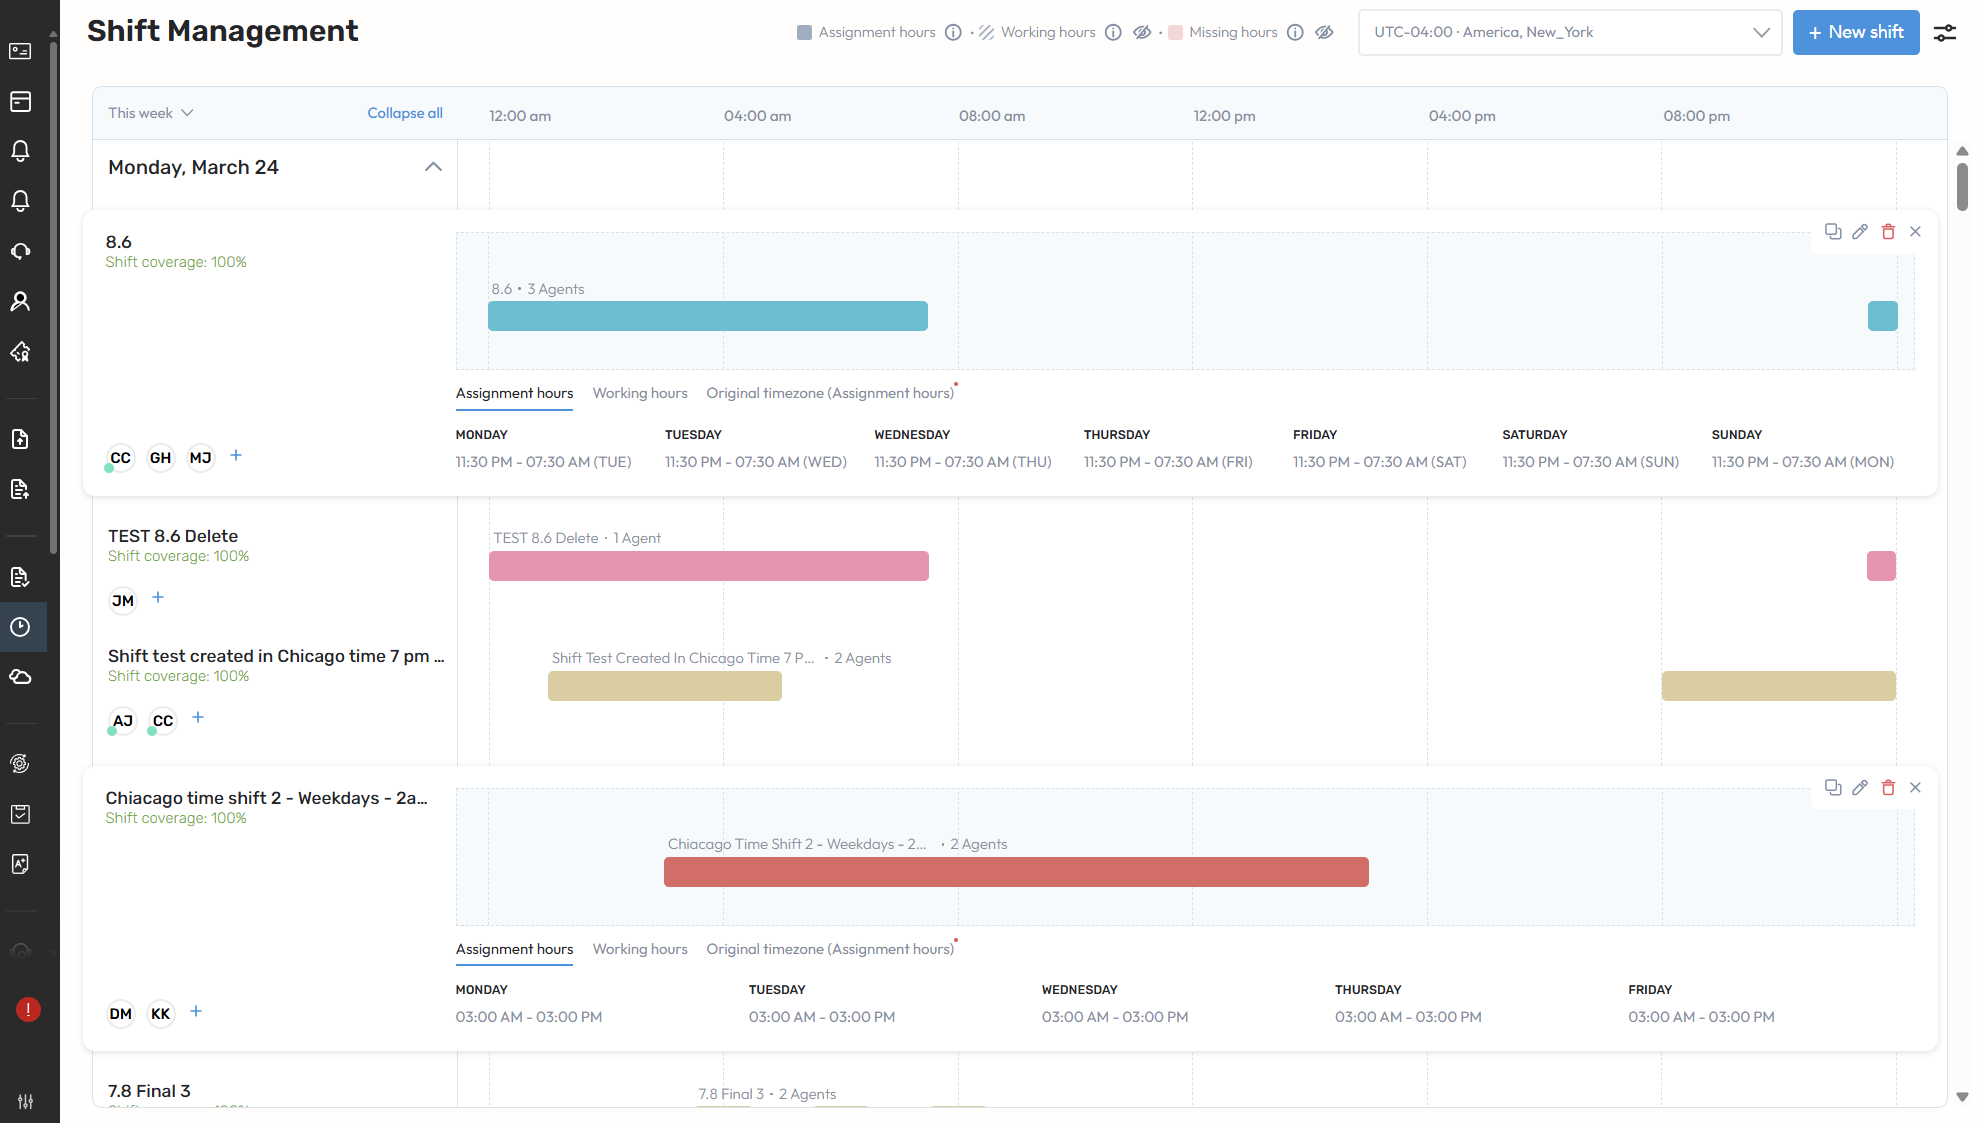Image resolution: width=1977 pixels, height=1123 pixels.
Task: Click the delete trash icon for 8.6 shift
Action: (x=1888, y=232)
